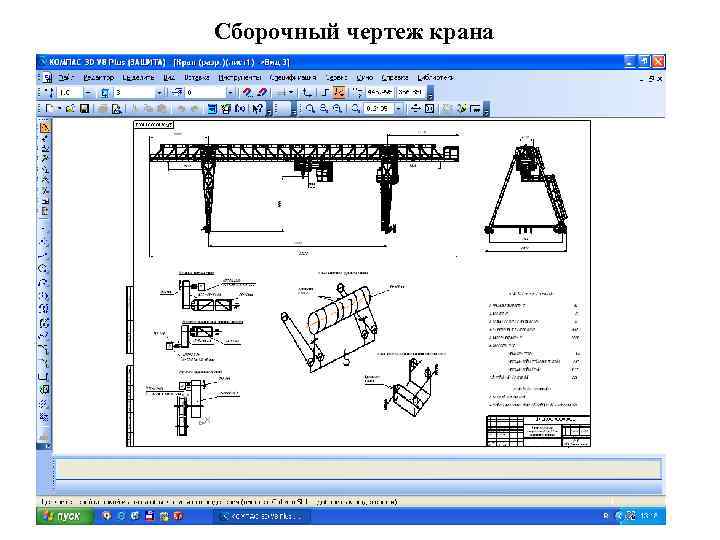The height and width of the screenshot is (540, 720).
Task: Open the Вставка menu
Action: tap(197, 78)
